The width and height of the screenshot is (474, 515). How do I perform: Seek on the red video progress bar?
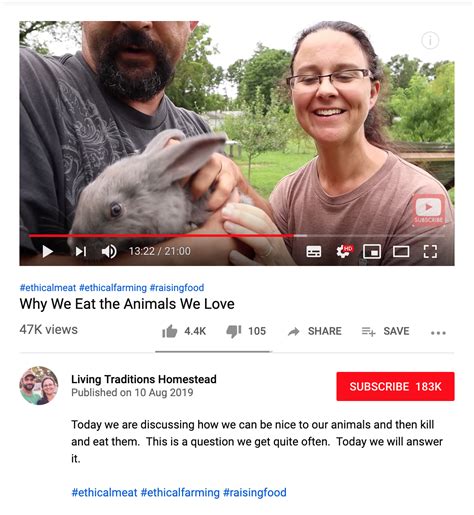click(x=161, y=236)
